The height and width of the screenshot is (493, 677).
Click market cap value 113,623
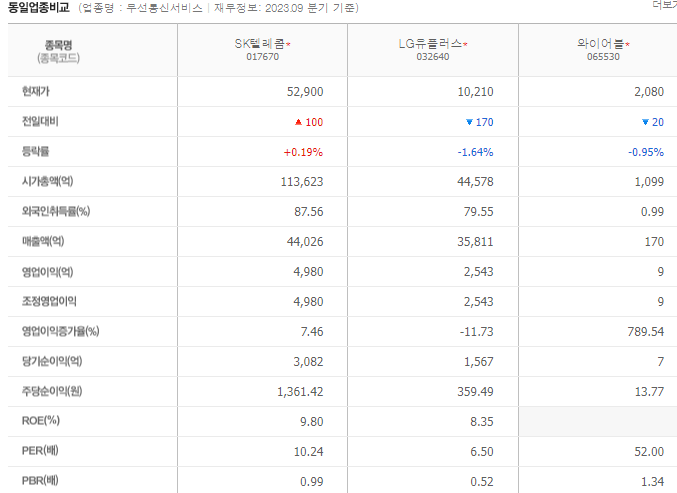click(x=302, y=182)
